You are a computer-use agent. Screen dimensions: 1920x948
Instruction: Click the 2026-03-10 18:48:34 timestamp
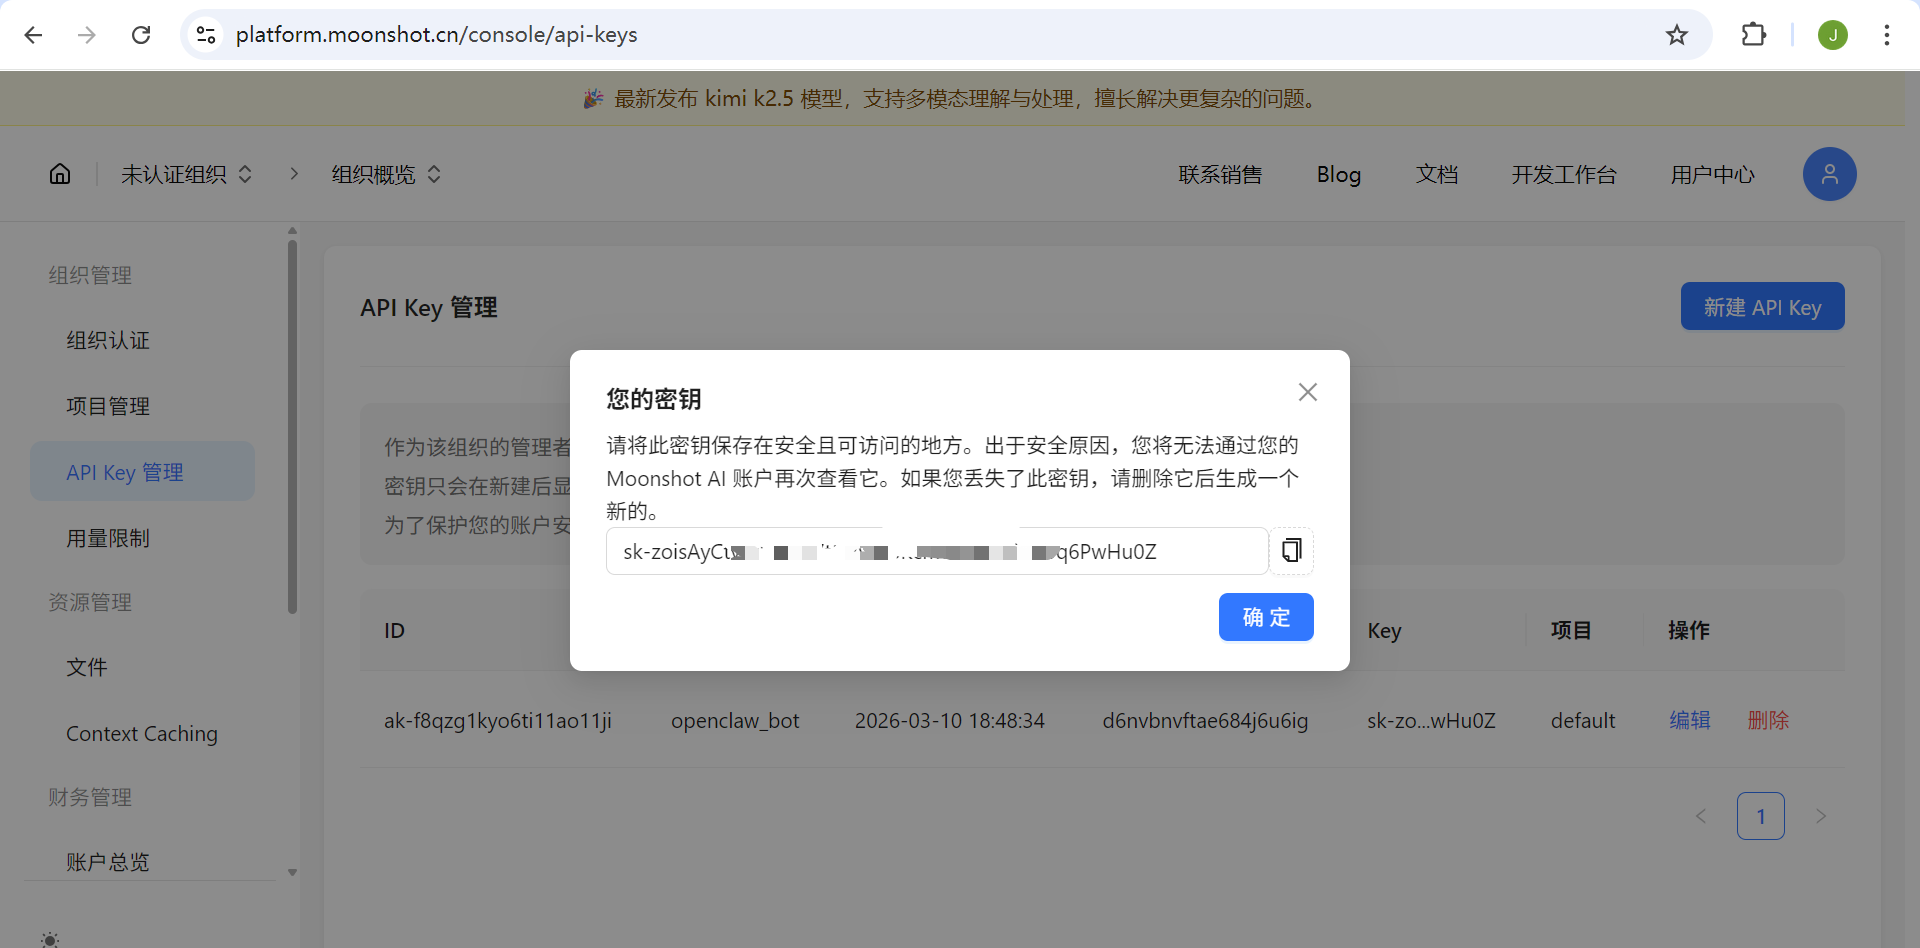coord(949,720)
